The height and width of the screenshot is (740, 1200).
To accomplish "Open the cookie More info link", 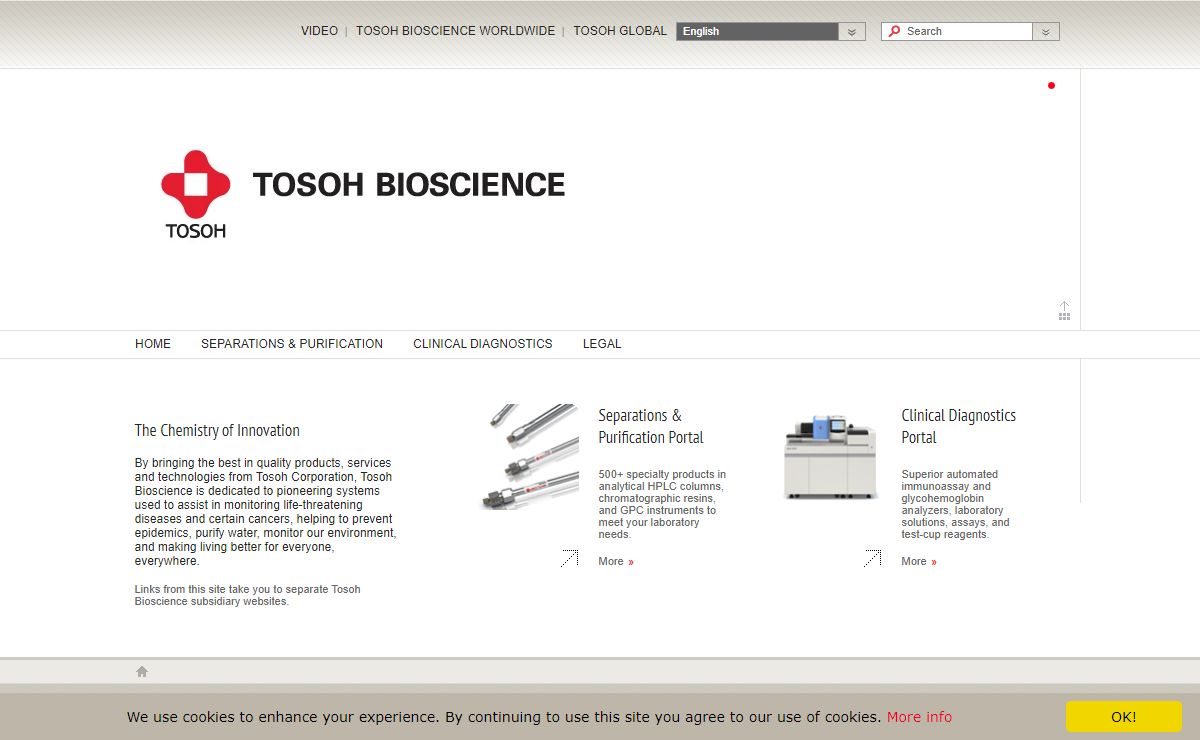I will click(919, 717).
